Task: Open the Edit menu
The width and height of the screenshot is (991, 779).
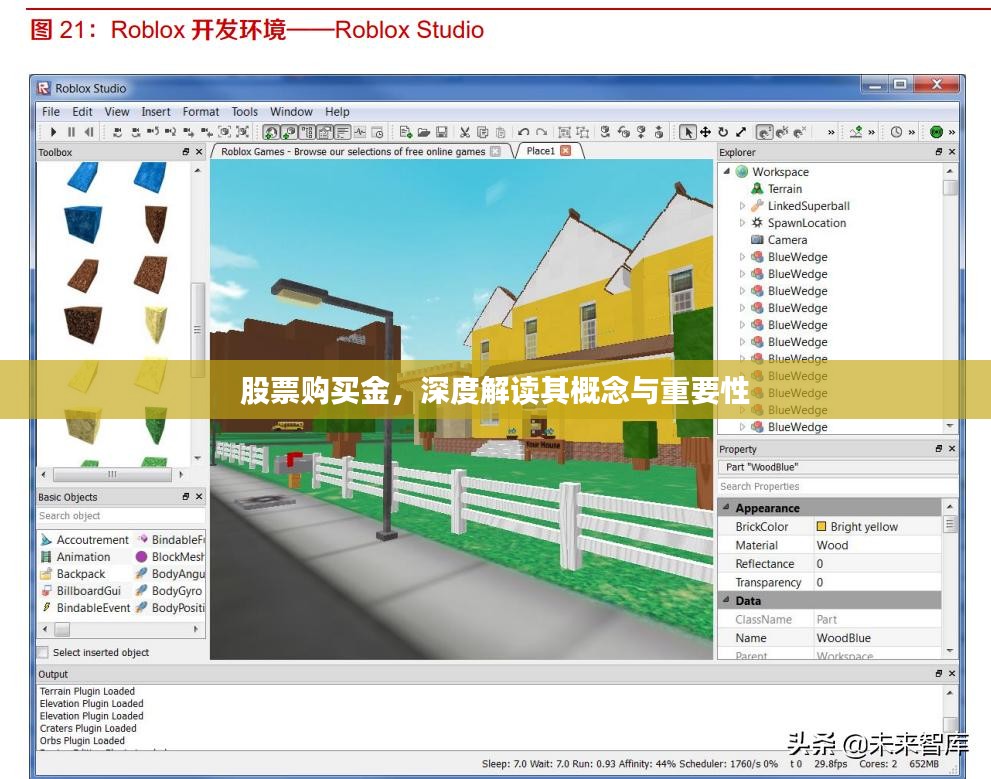Action: (x=82, y=111)
